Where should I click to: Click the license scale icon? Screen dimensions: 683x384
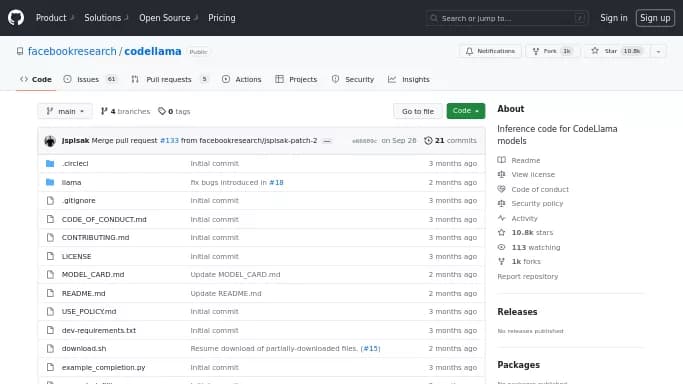click(x=501, y=175)
